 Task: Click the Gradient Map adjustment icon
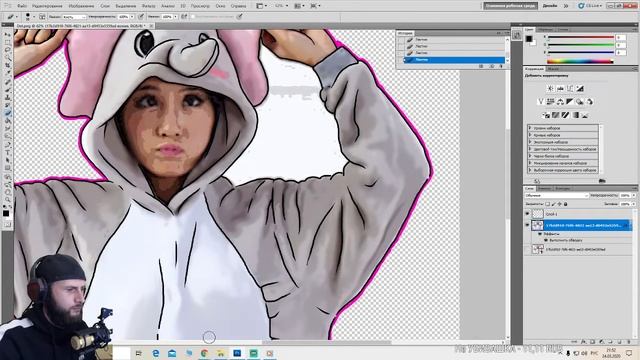(575, 115)
